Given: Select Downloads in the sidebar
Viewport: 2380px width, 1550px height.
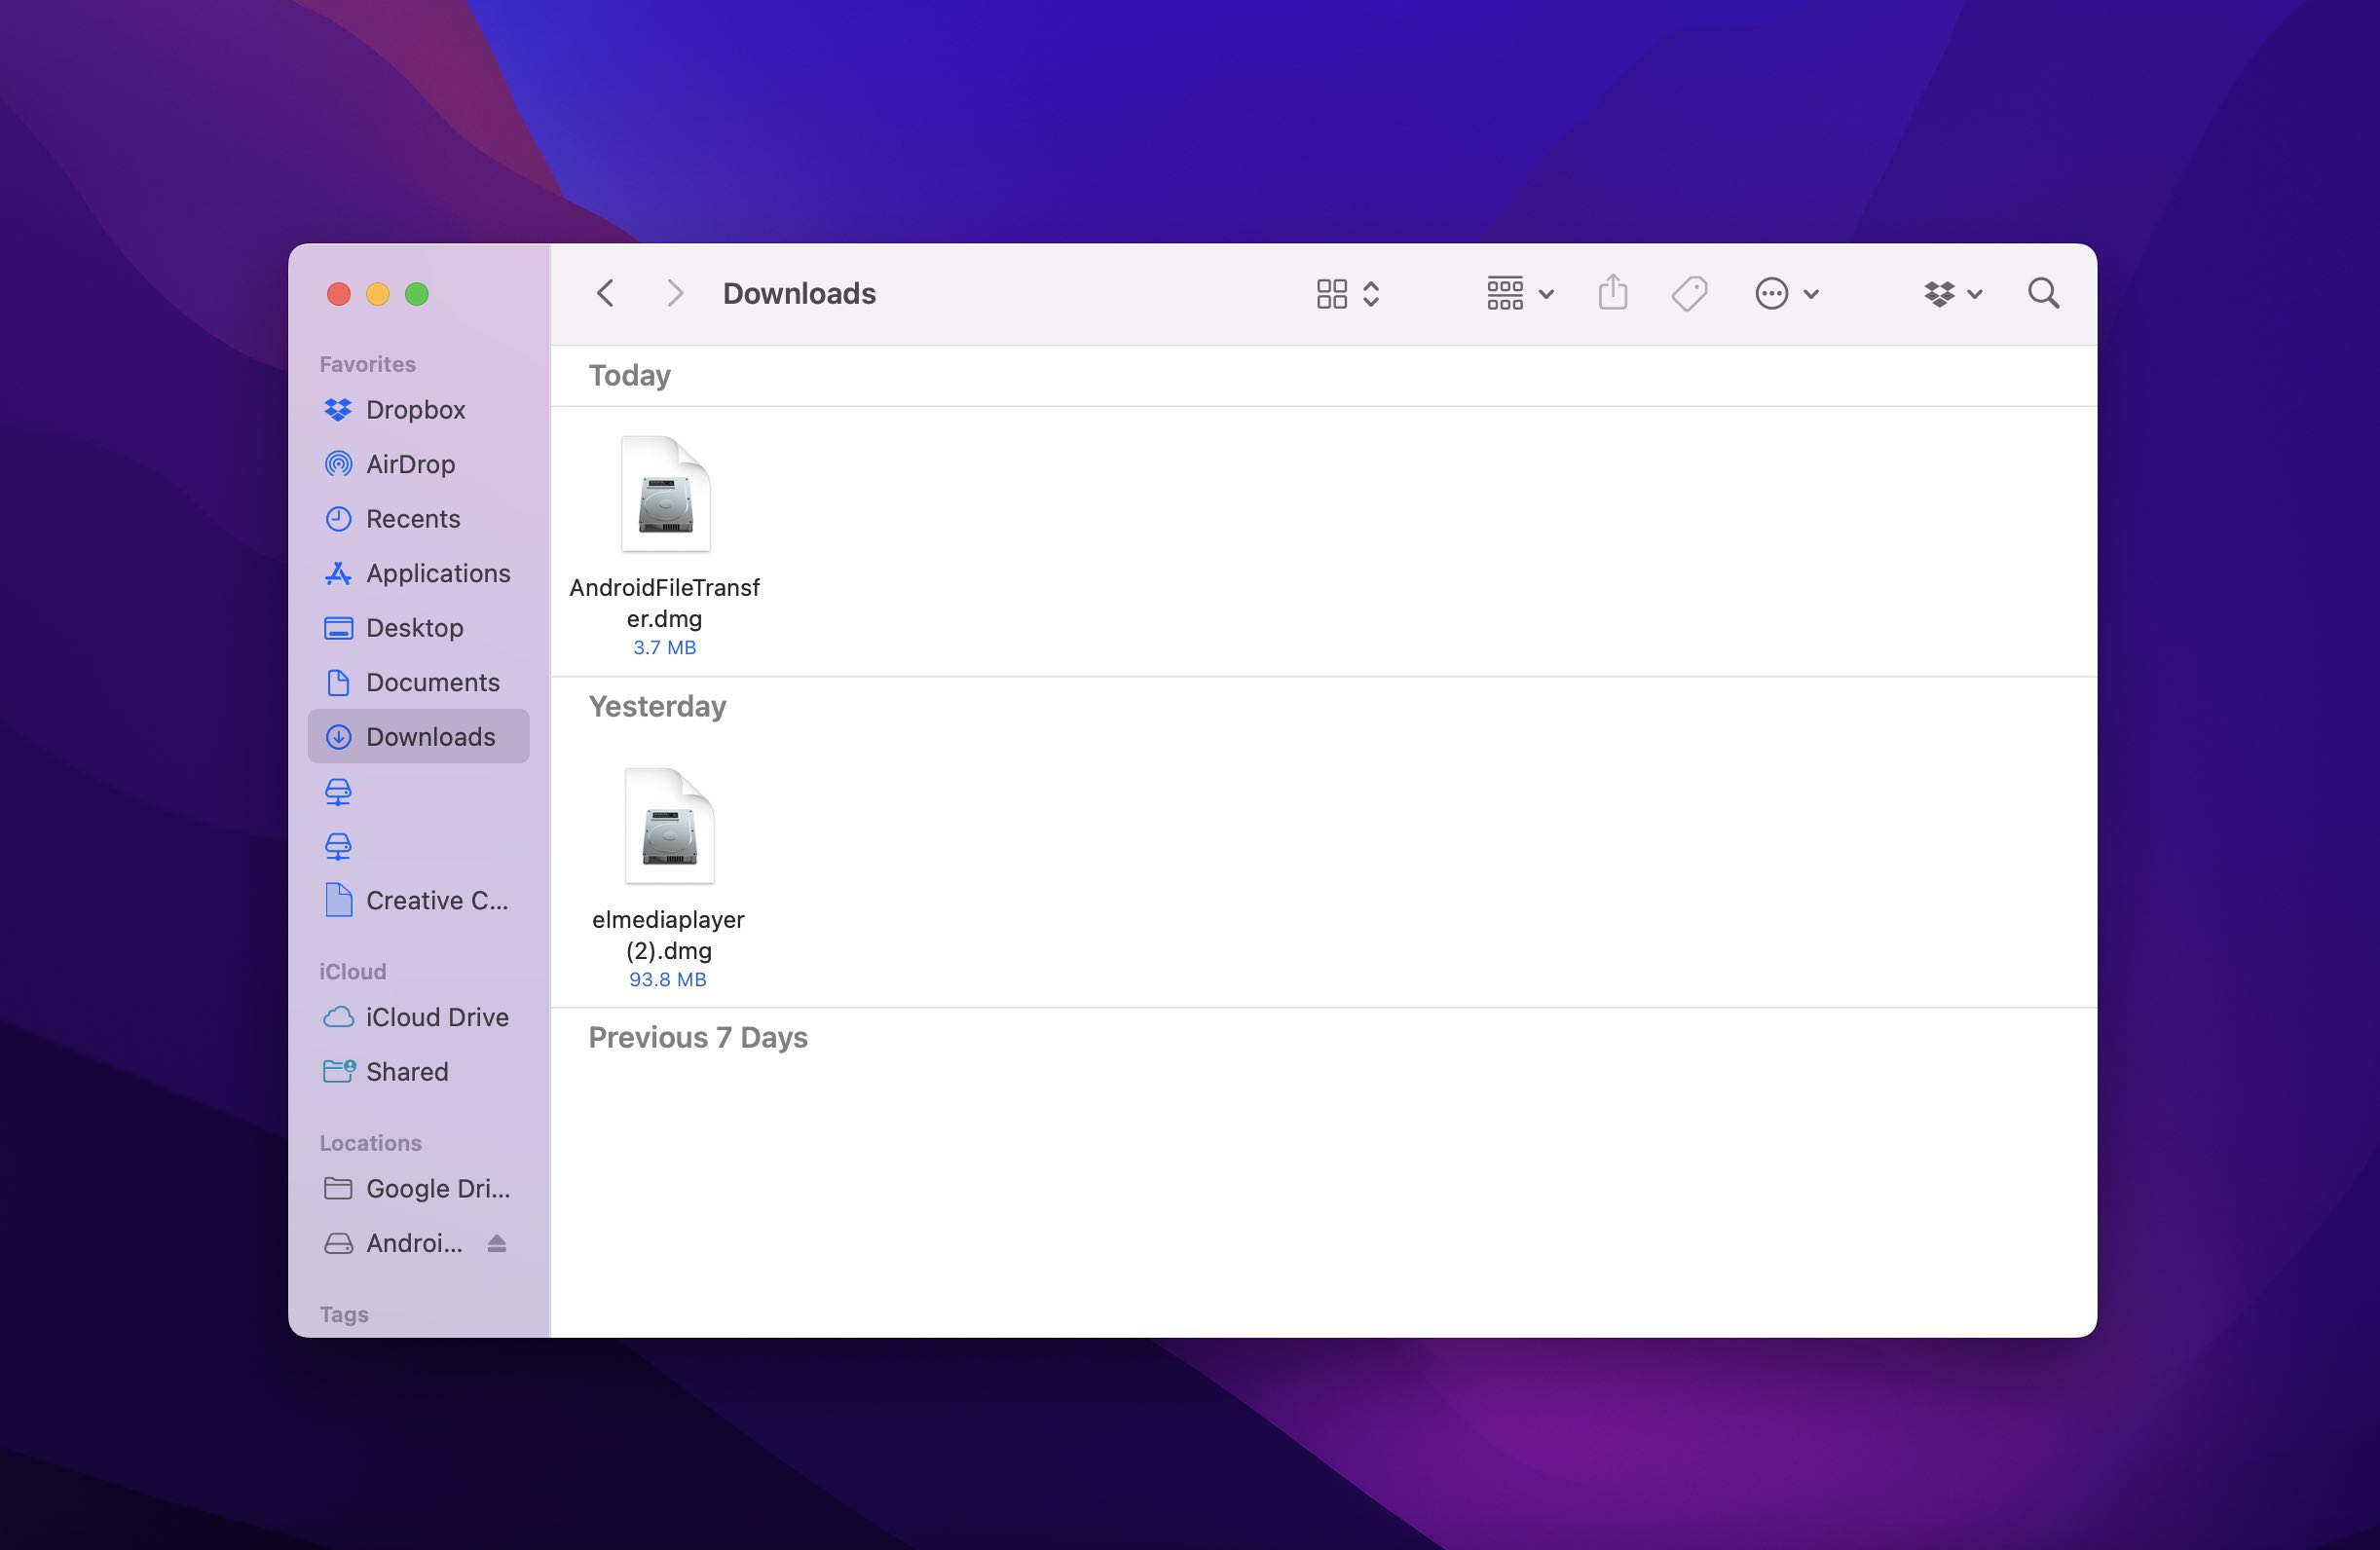Looking at the screenshot, I should [418, 736].
